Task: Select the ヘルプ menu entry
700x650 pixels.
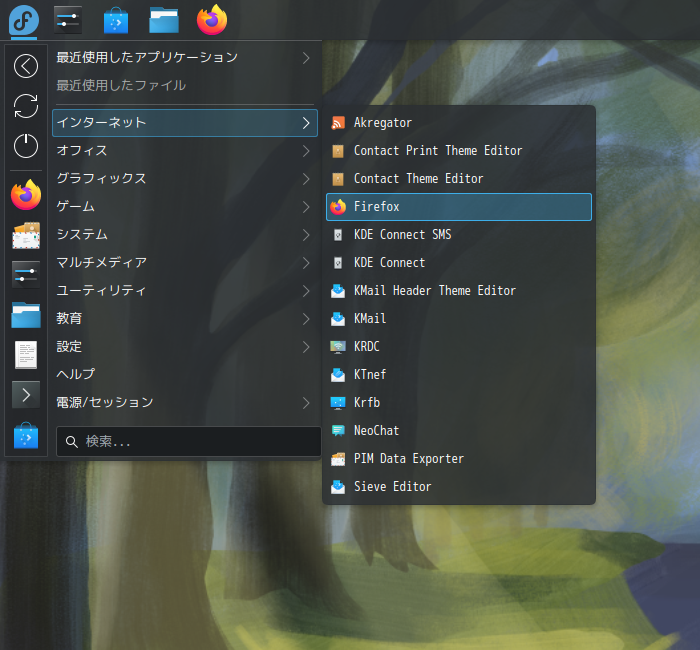Action: point(185,375)
